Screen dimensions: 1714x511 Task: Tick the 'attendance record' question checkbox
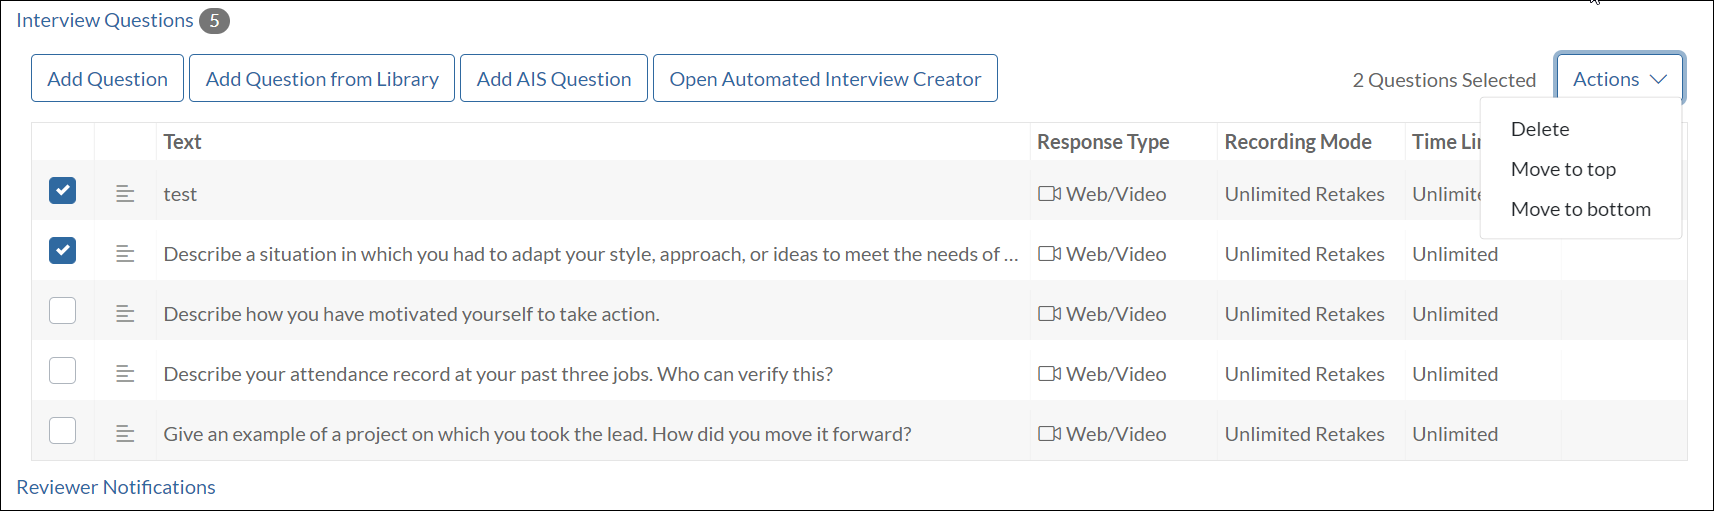click(63, 371)
